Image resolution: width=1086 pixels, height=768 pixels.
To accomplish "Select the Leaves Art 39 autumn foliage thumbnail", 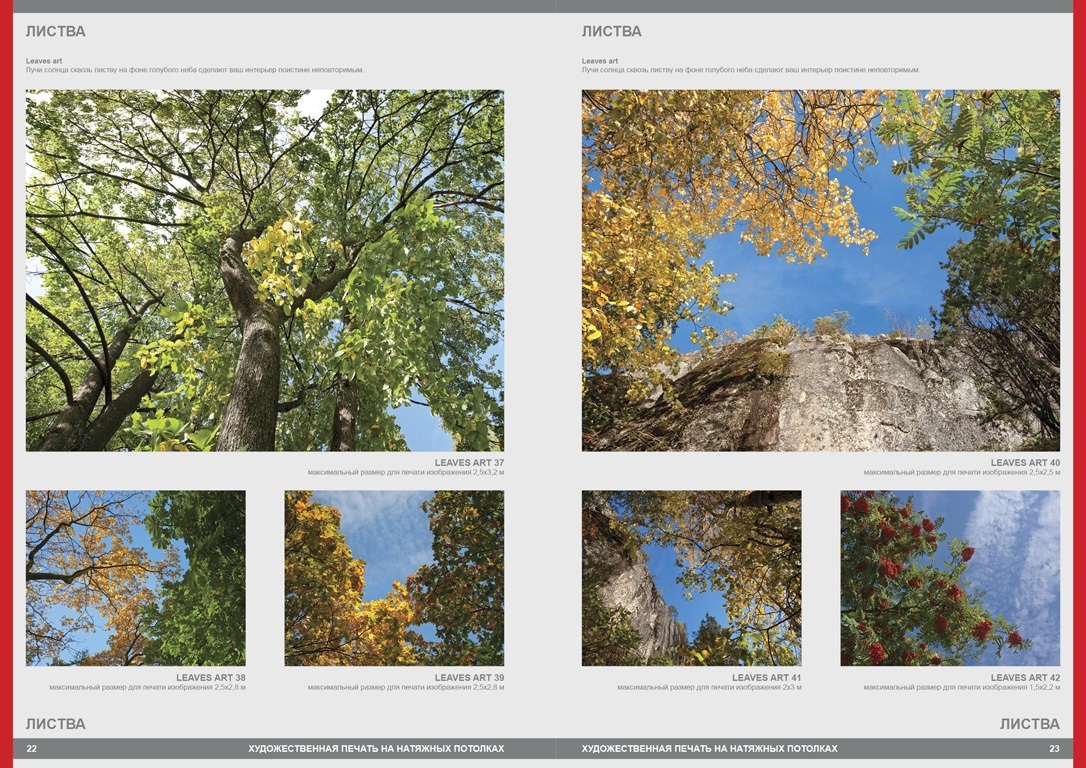I will click(394, 578).
